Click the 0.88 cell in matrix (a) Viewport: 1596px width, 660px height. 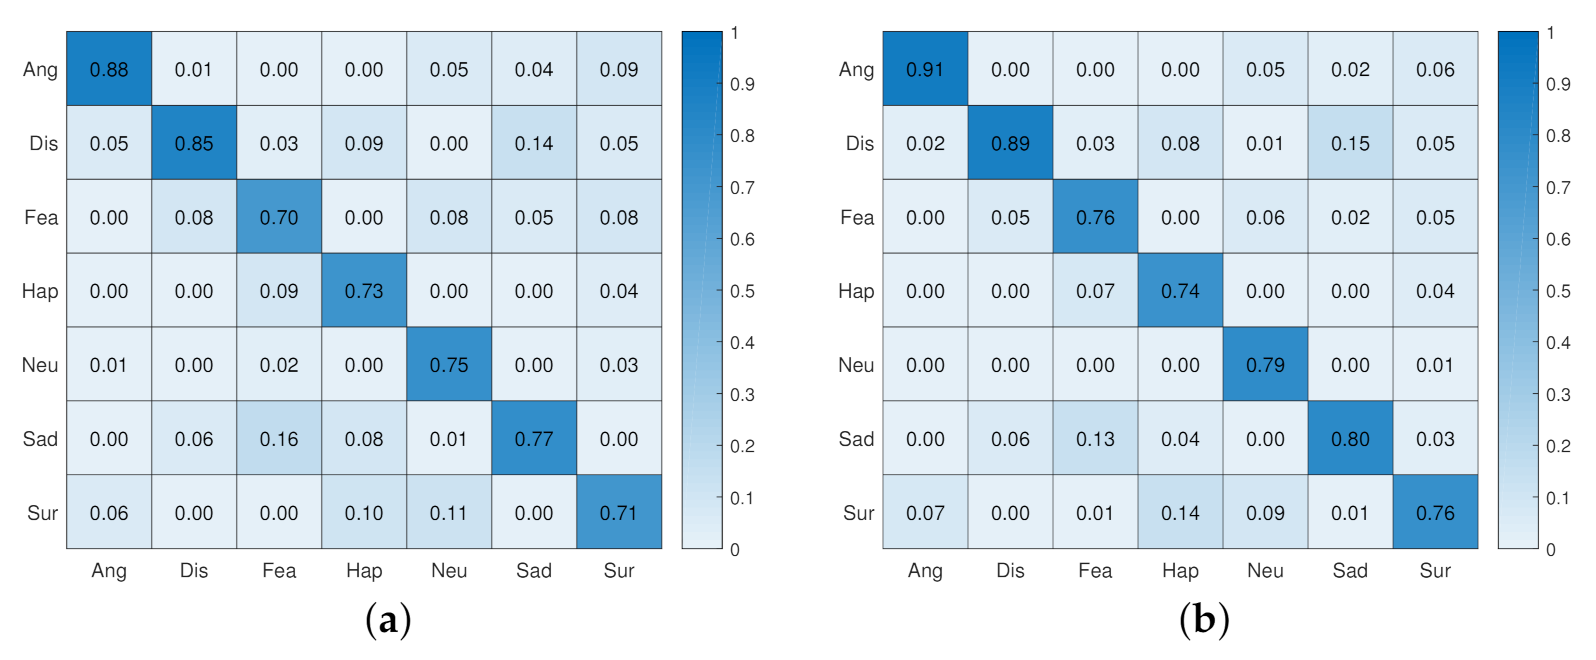(x=109, y=69)
